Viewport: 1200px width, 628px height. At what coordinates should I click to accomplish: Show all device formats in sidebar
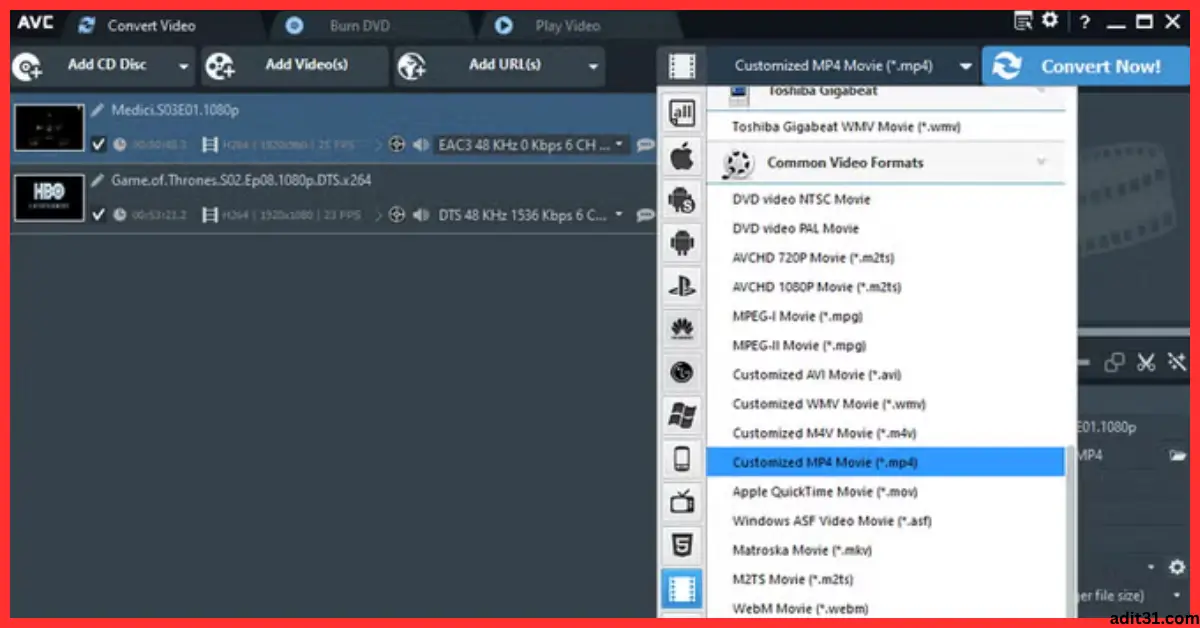(x=682, y=114)
